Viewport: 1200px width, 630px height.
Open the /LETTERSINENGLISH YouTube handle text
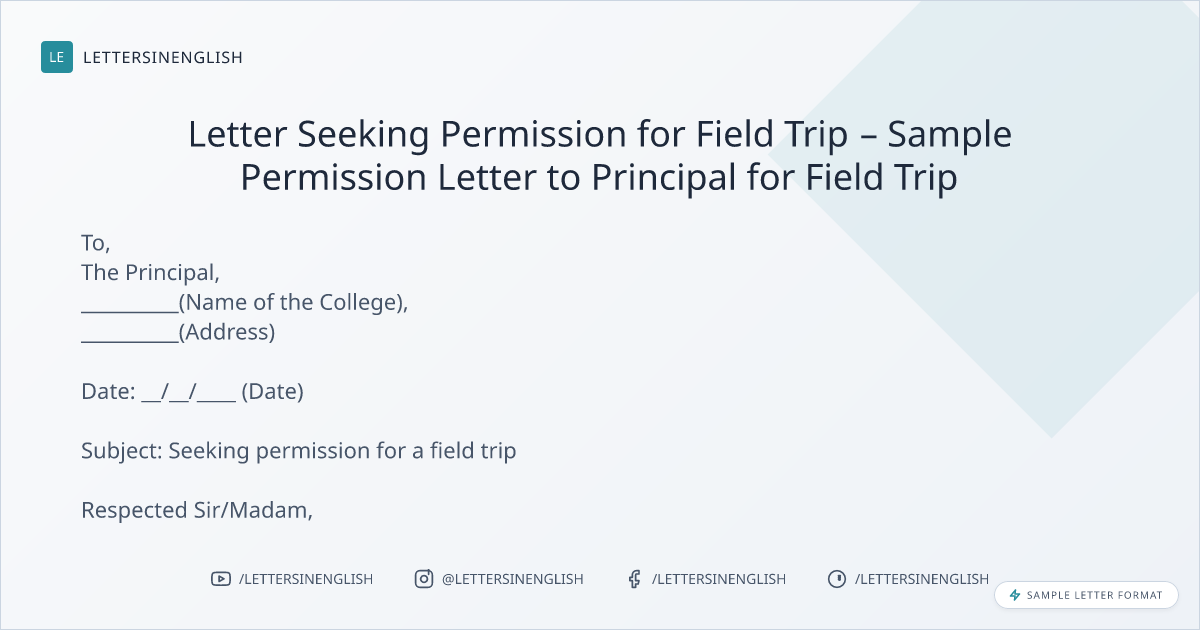pyautogui.click(x=306, y=579)
